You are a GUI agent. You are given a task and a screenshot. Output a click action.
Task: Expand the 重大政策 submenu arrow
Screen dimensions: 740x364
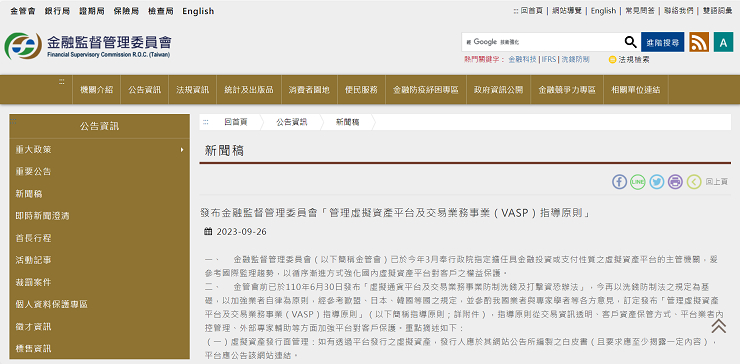[182, 150]
